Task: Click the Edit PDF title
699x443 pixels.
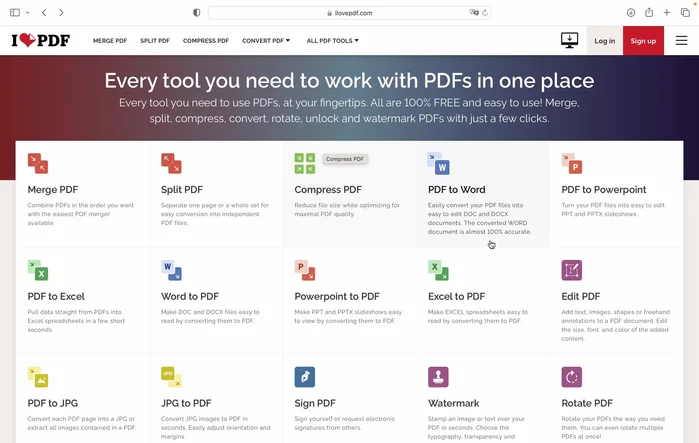Action: pos(580,296)
